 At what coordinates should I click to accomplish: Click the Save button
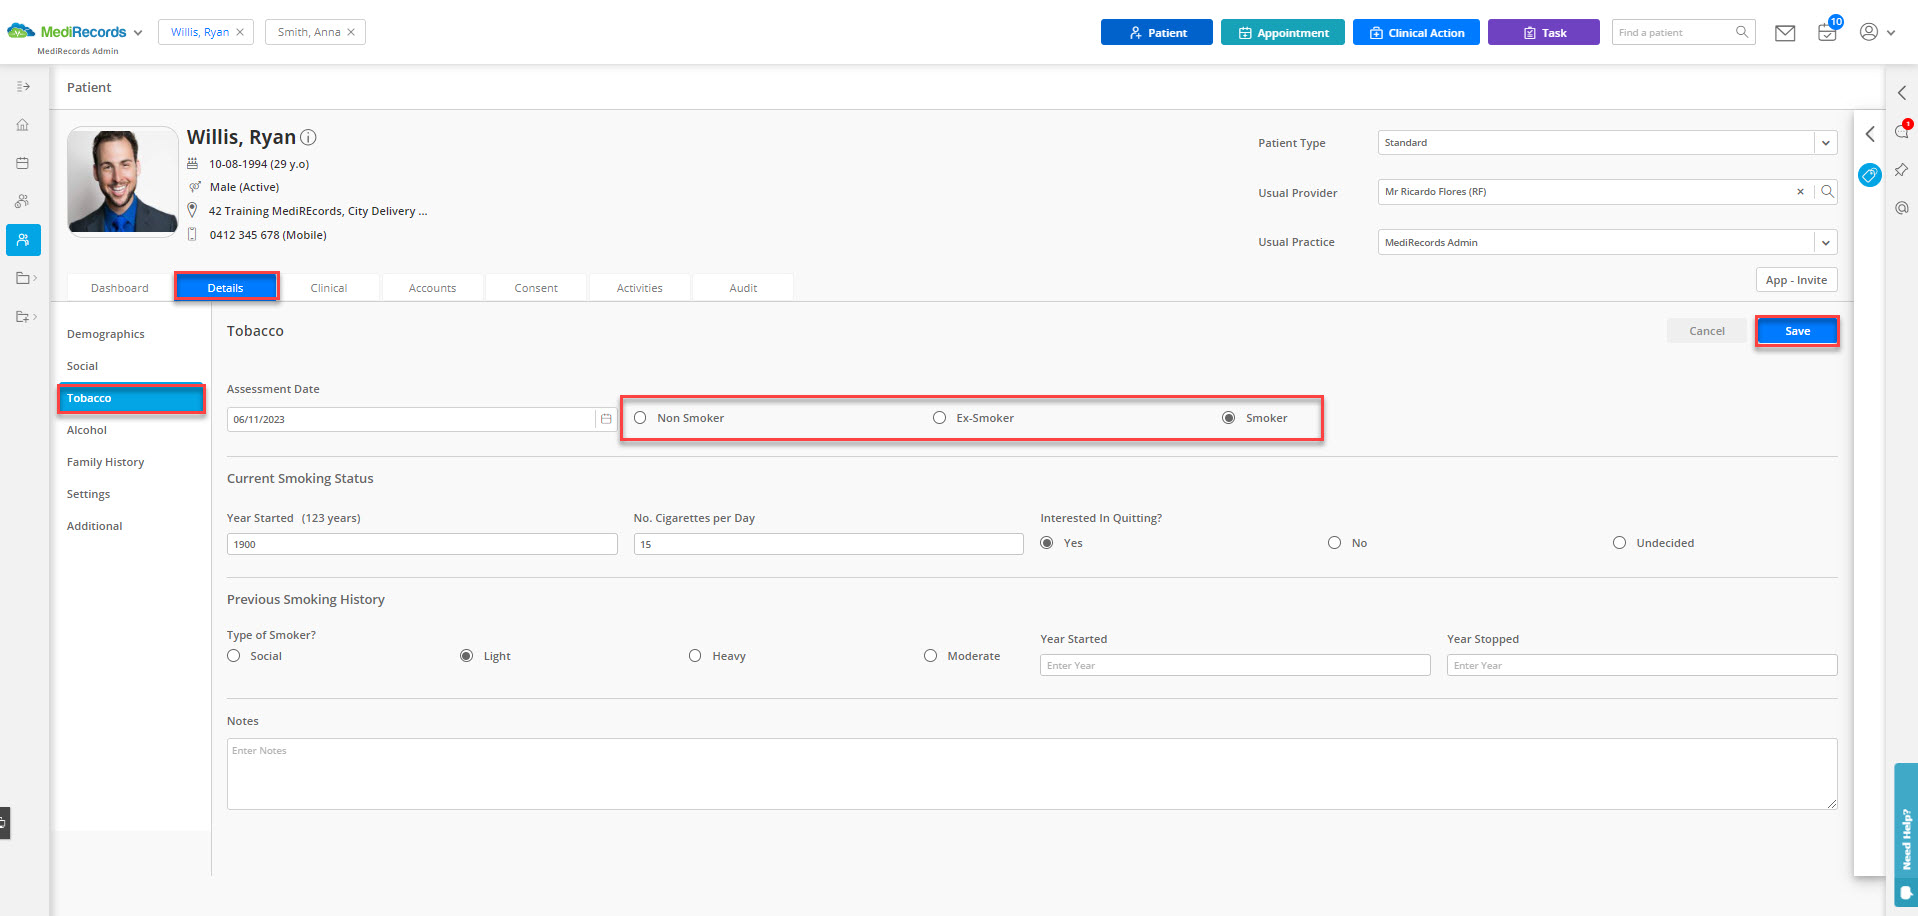tap(1797, 331)
